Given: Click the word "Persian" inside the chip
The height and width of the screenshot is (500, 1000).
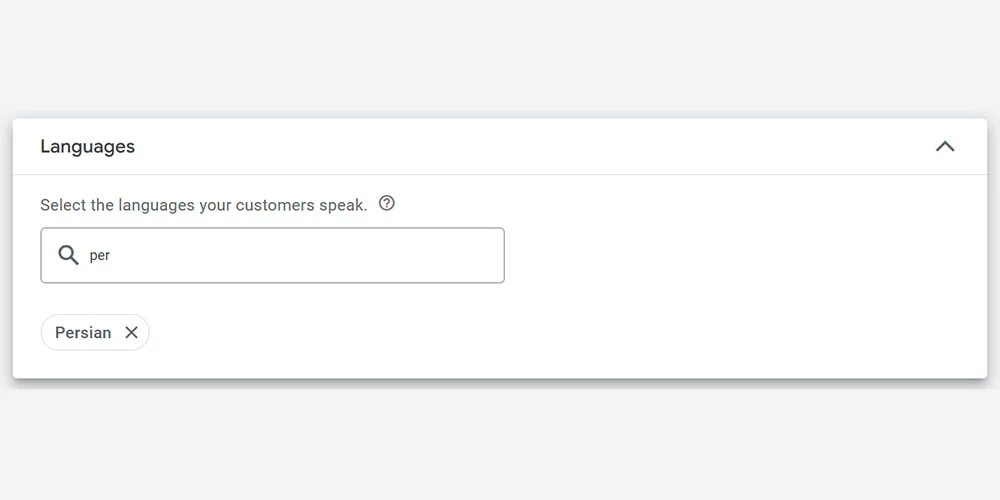Looking at the screenshot, I should [83, 333].
